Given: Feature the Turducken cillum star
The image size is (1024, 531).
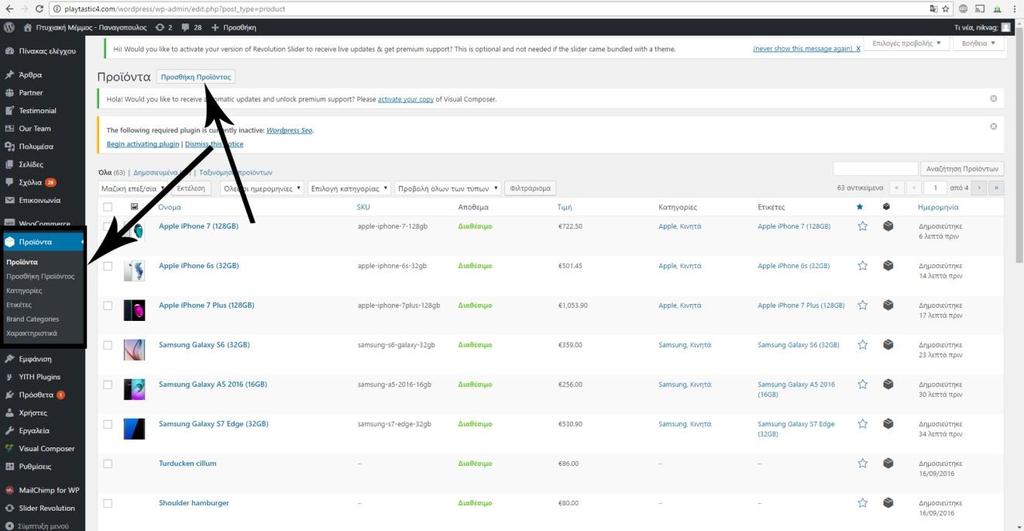Looking at the screenshot, I should (862, 463).
